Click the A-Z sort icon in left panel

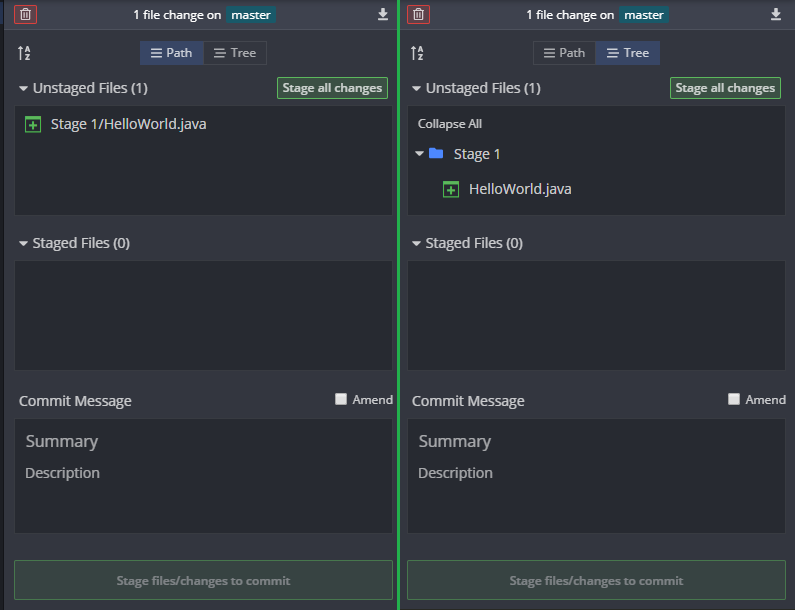pyautogui.click(x=24, y=53)
